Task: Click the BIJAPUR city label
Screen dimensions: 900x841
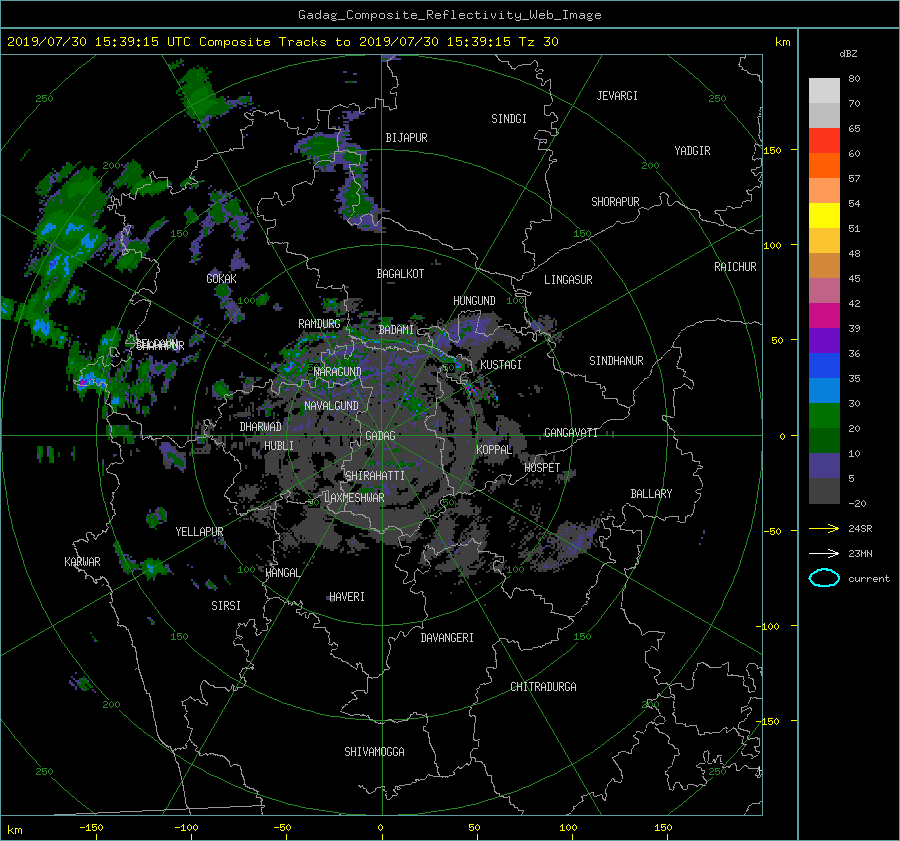Action: 406,138
